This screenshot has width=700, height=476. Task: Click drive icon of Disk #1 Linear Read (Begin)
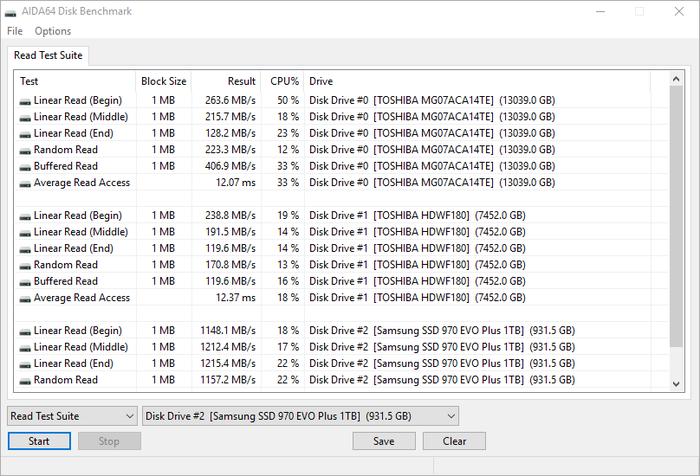[25, 217]
